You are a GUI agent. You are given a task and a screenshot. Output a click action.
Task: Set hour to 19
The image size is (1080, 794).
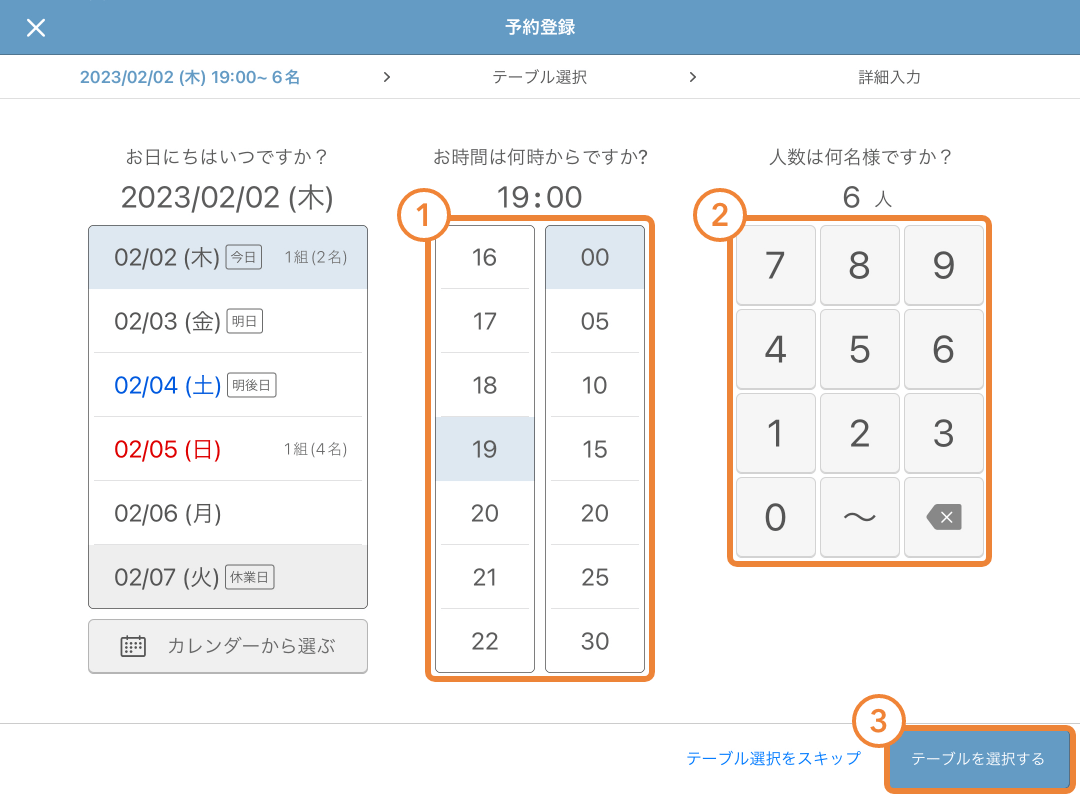pyautogui.click(x=485, y=449)
